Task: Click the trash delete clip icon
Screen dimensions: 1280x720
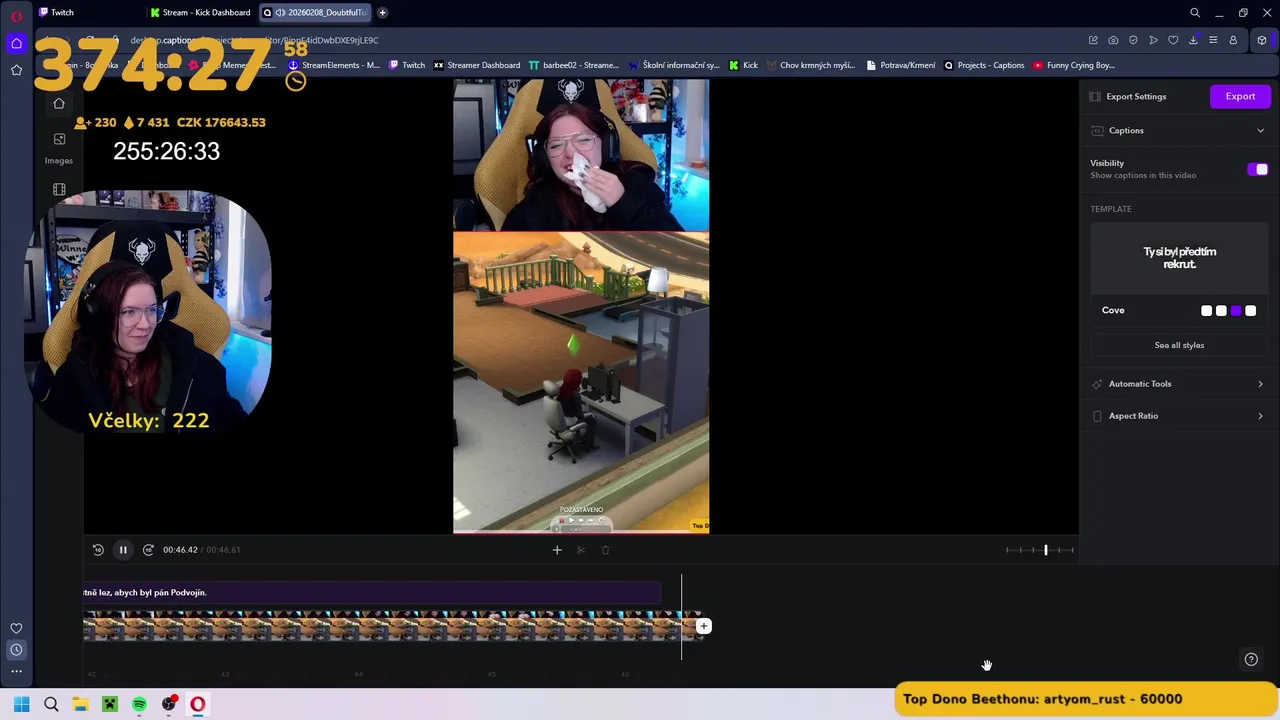Action: [605, 549]
